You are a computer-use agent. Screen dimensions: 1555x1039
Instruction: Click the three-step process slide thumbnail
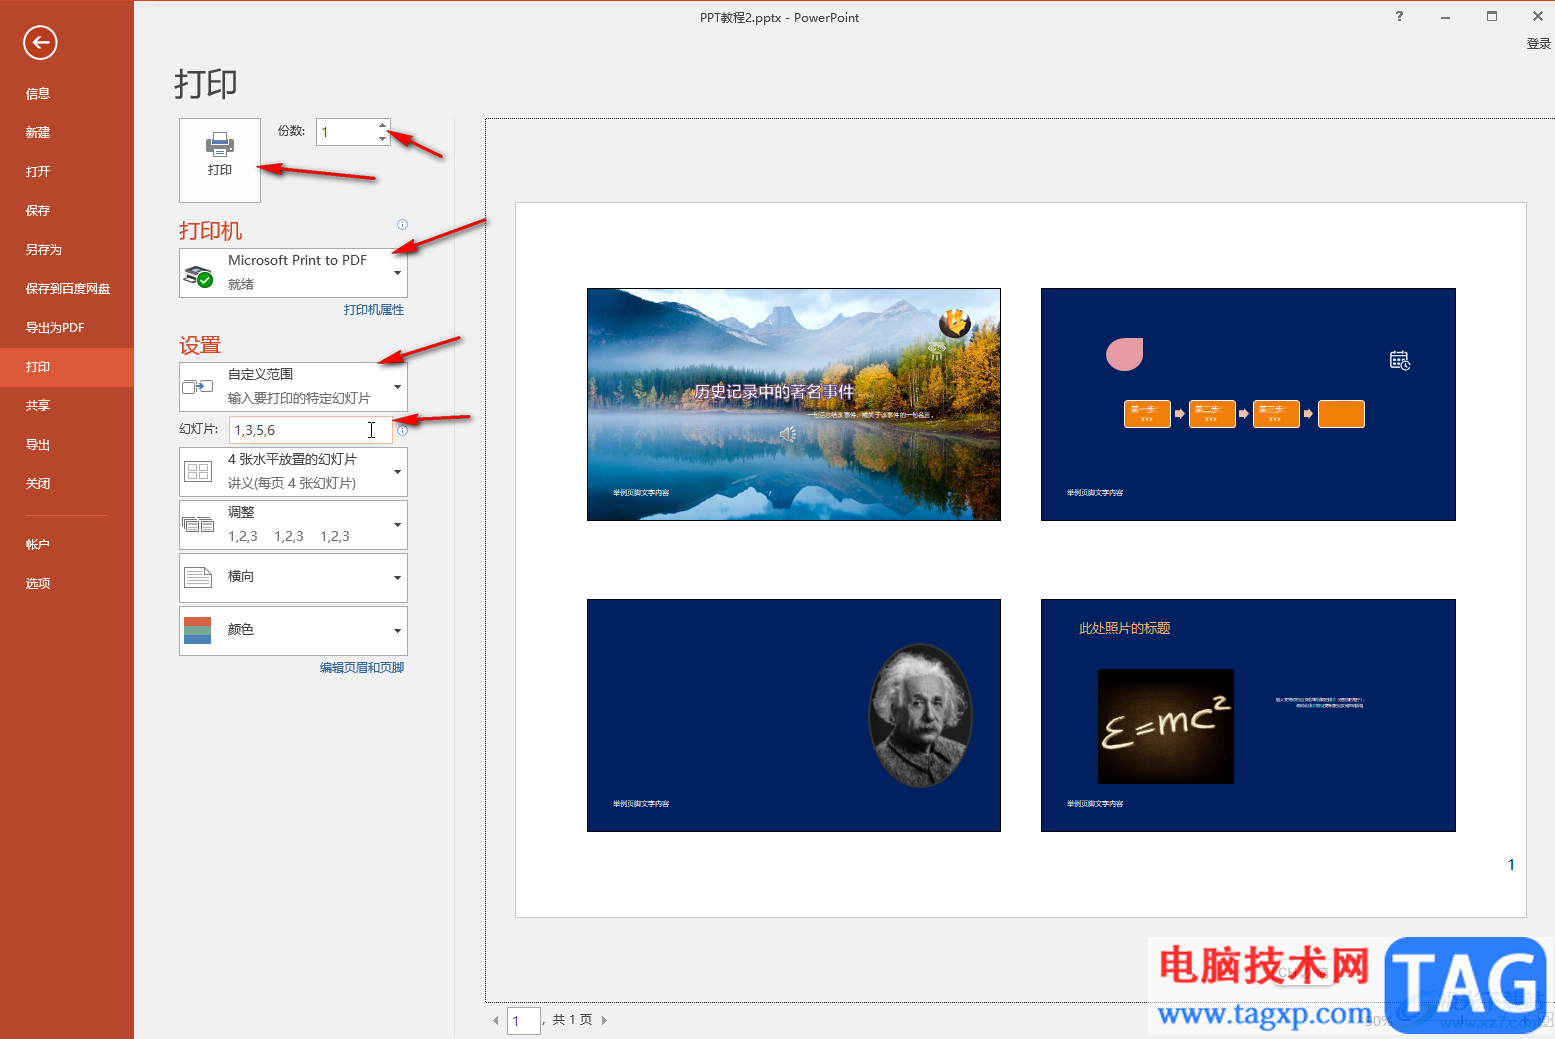point(1248,404)
